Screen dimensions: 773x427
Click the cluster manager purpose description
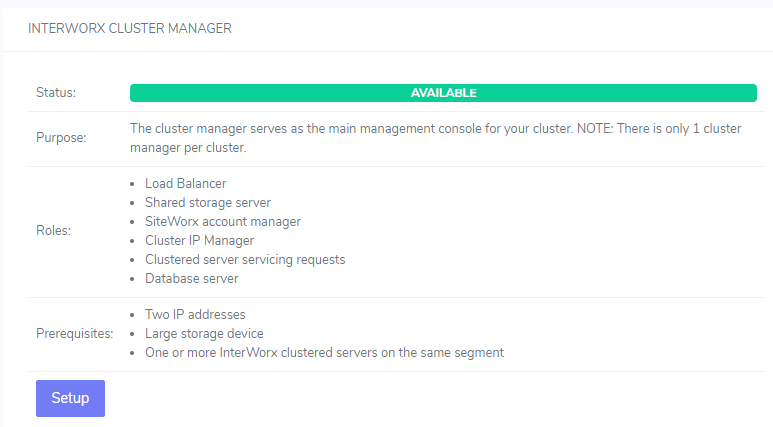pos(436,138)
